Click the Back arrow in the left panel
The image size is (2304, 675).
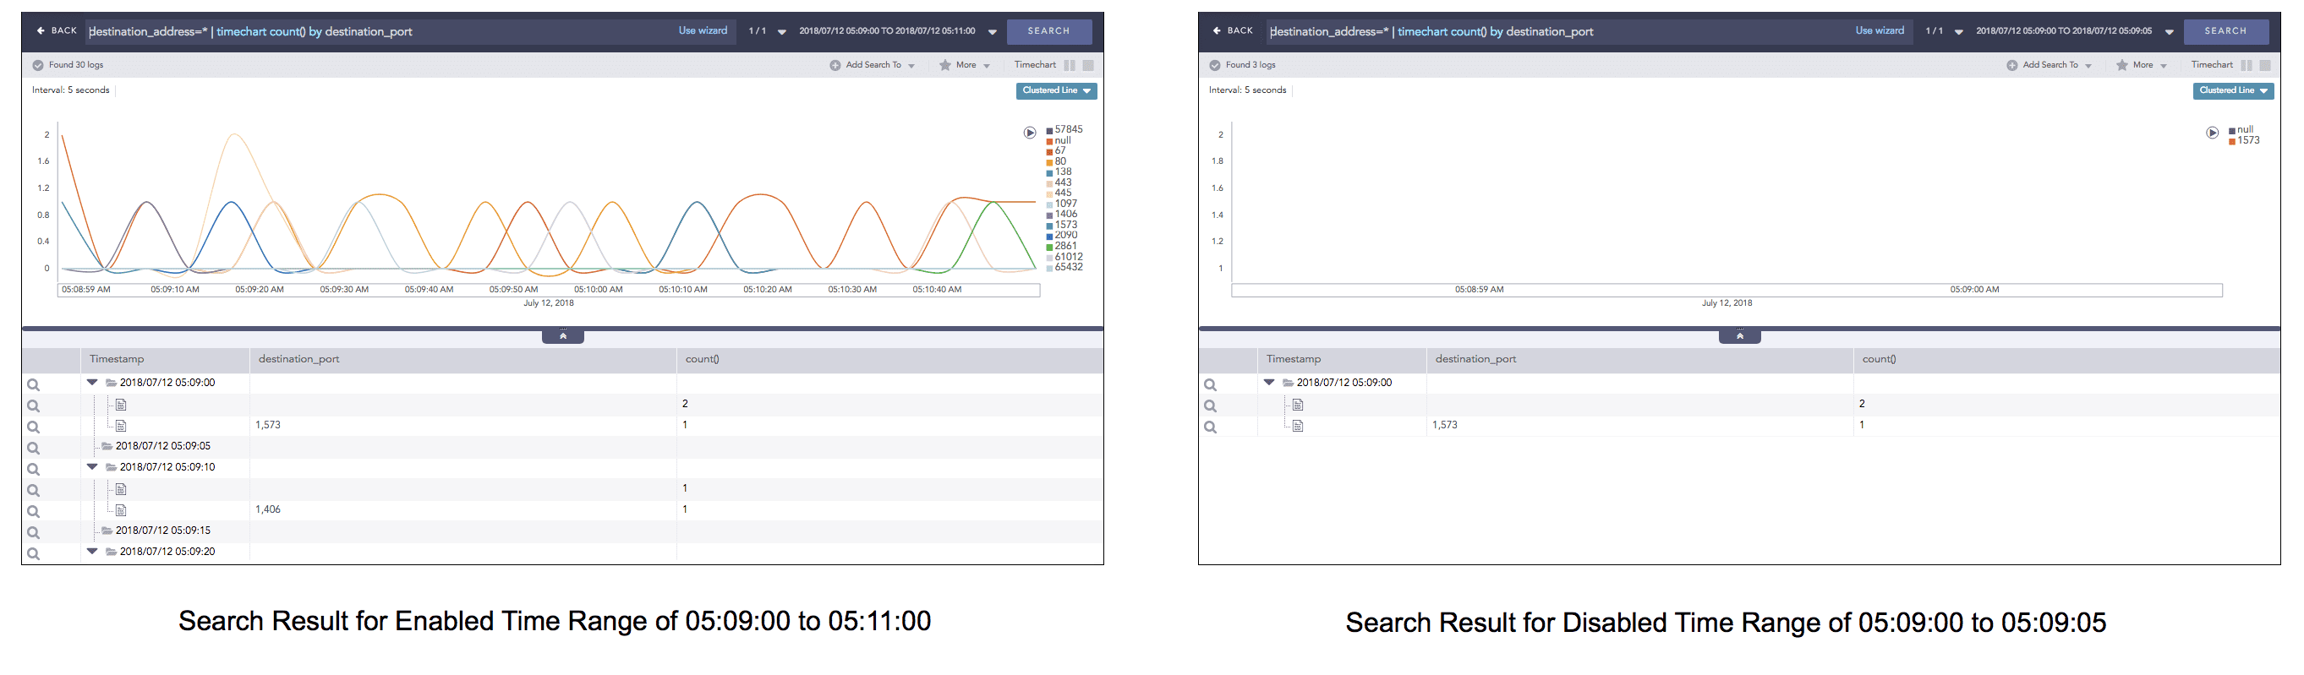tap(41, 31)
